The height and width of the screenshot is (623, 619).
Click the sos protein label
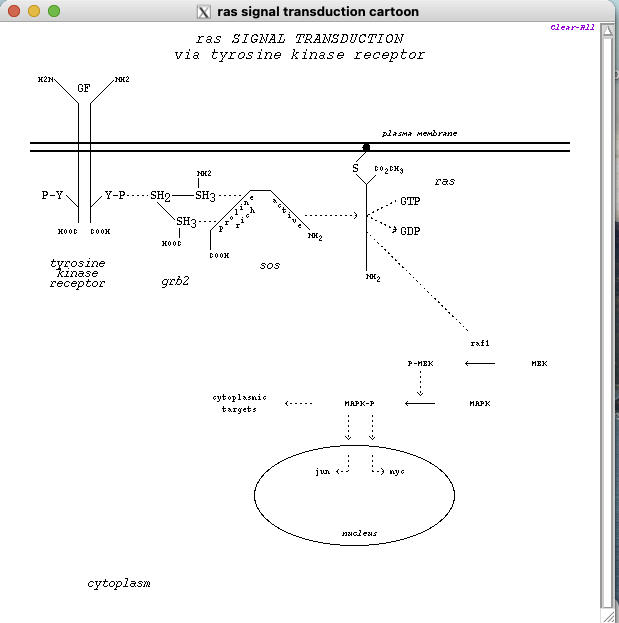[269, 266]
